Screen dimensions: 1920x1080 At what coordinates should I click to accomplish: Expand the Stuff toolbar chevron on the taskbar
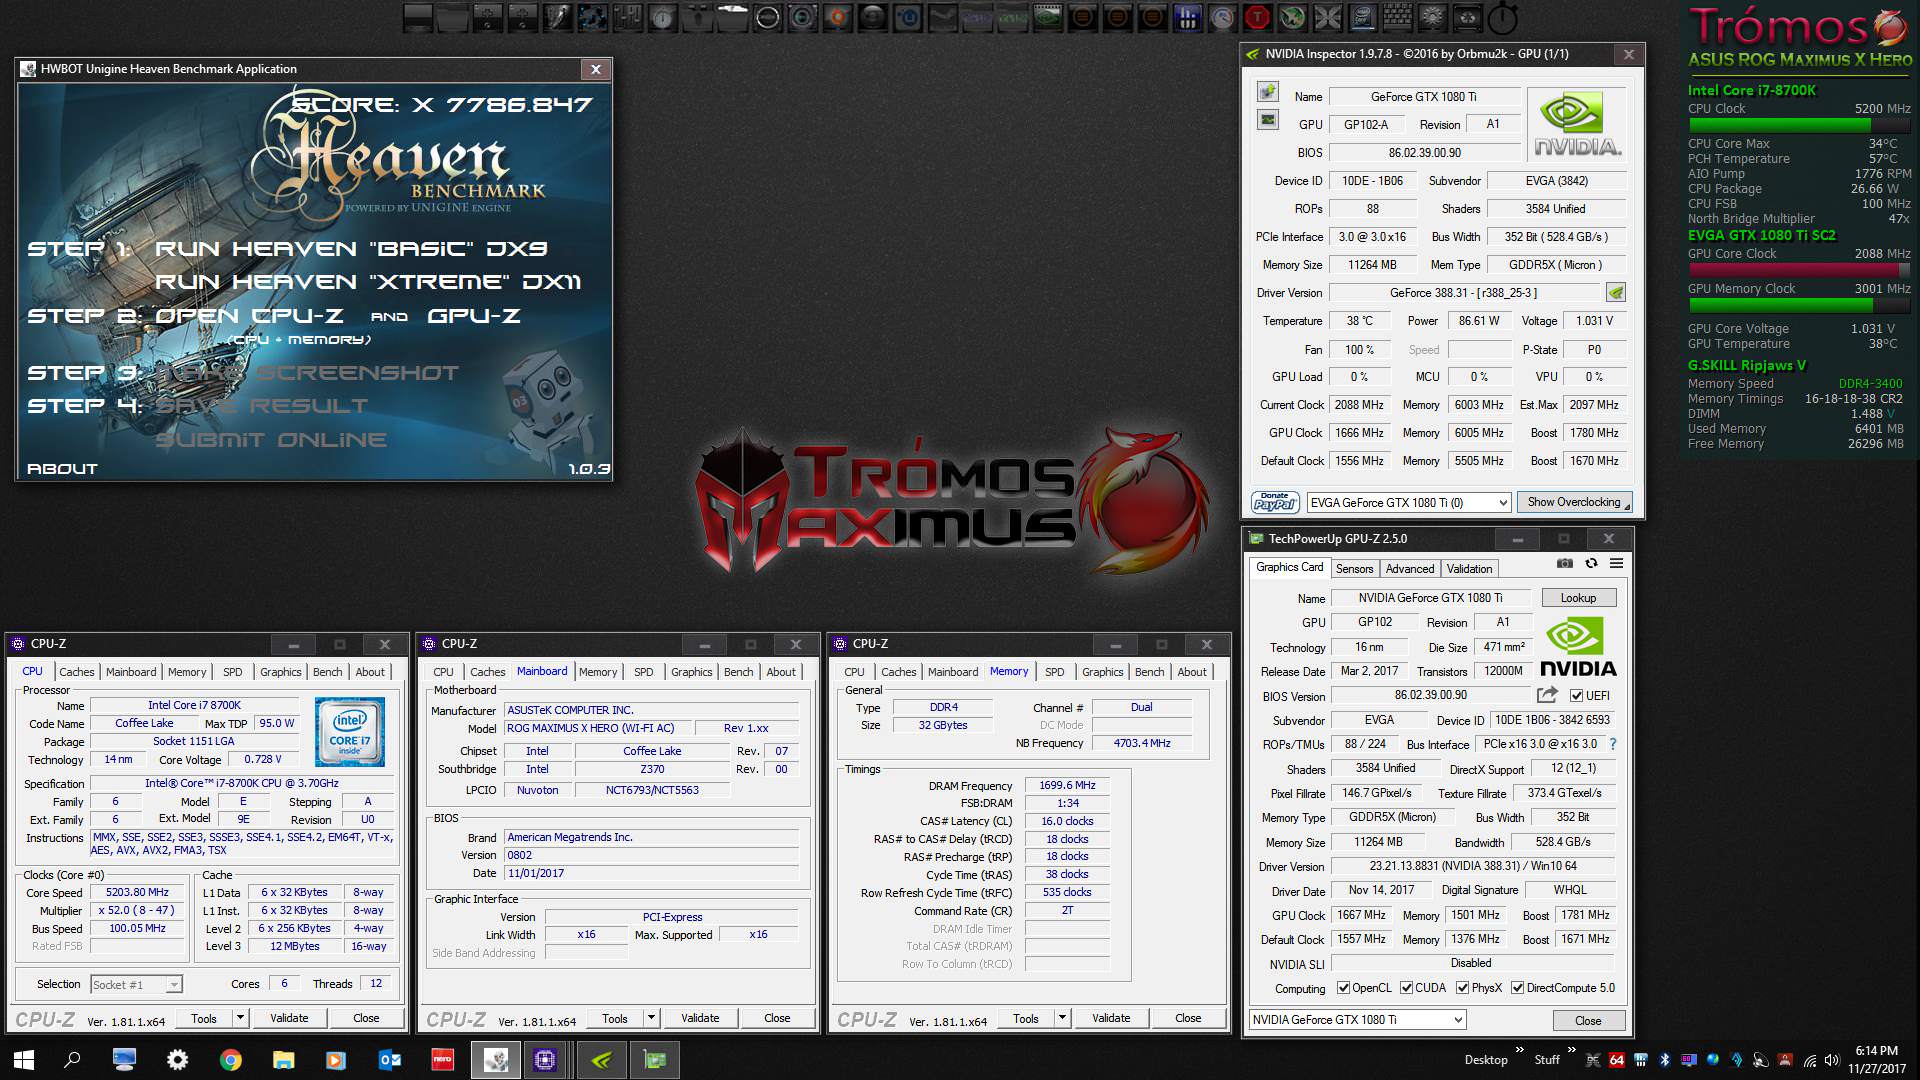(x=1571, y=1049)
